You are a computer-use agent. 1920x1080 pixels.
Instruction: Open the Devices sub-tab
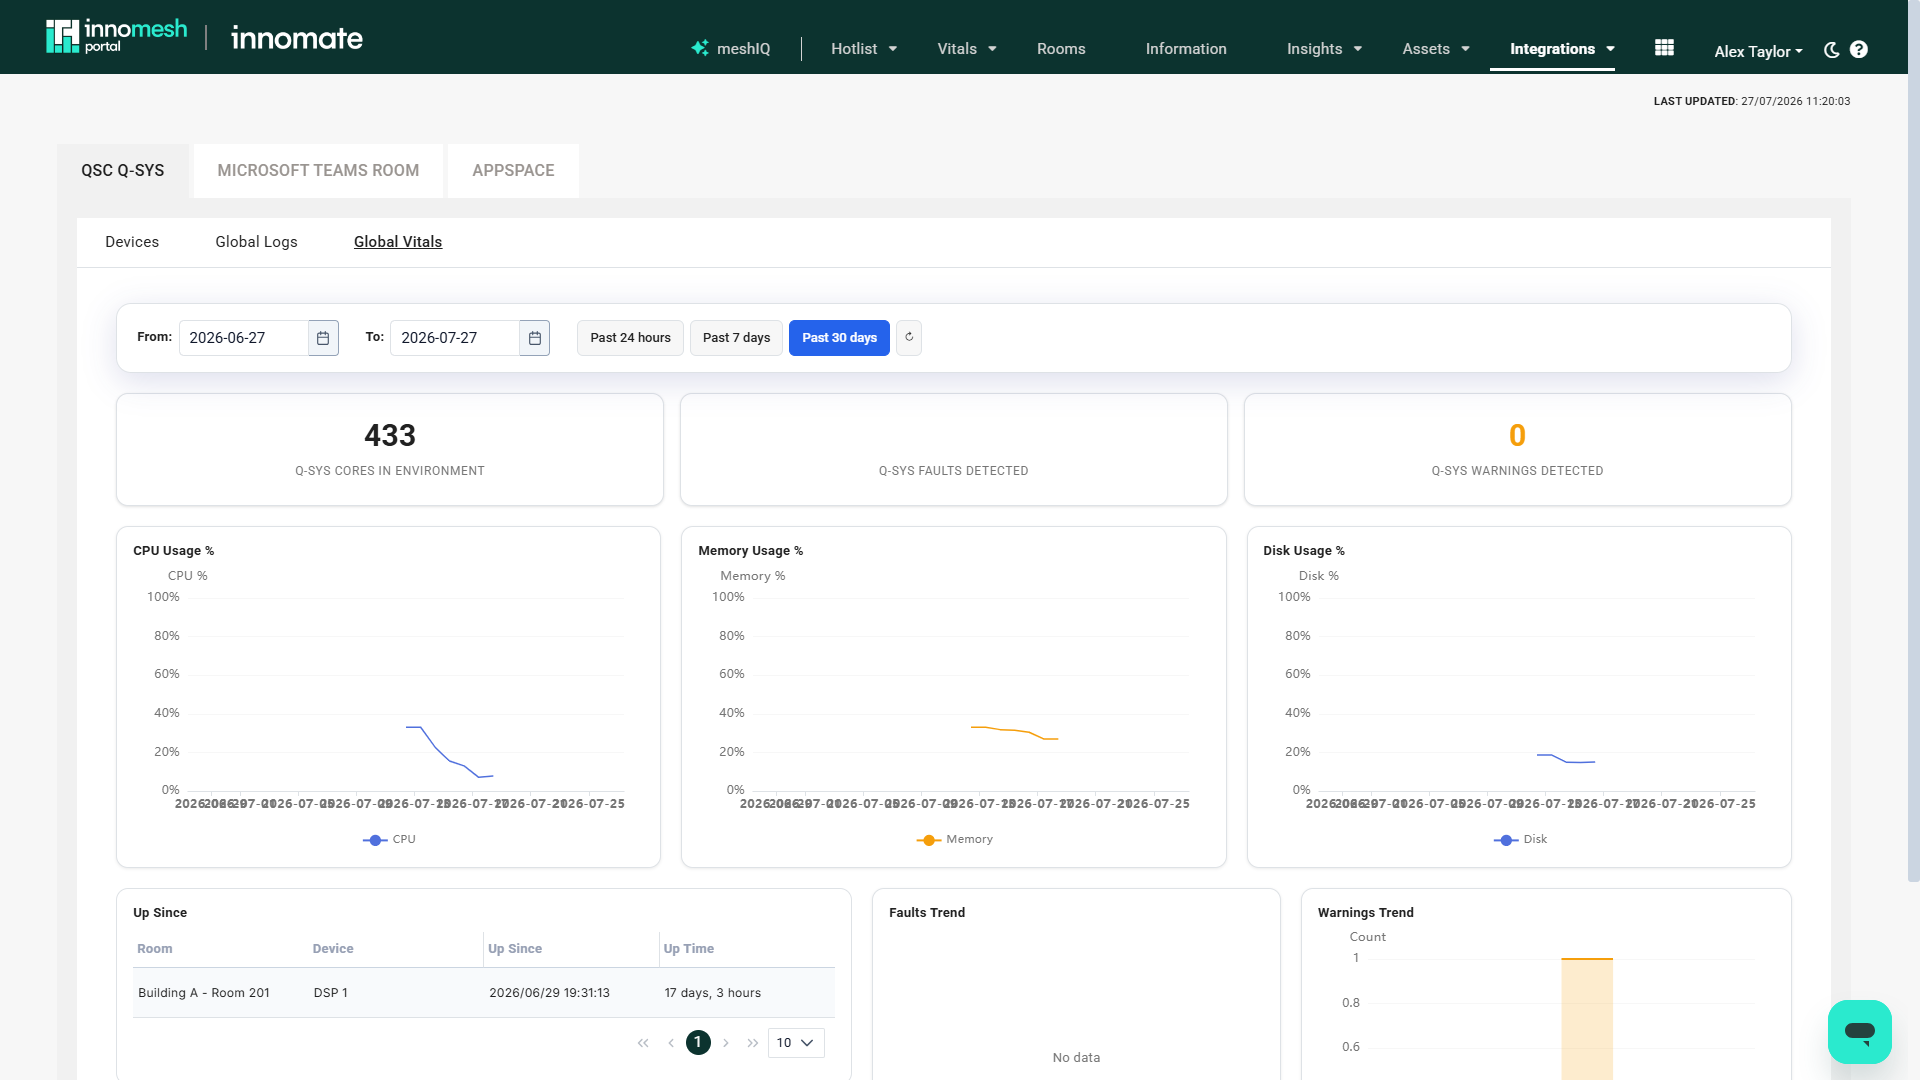132,242
